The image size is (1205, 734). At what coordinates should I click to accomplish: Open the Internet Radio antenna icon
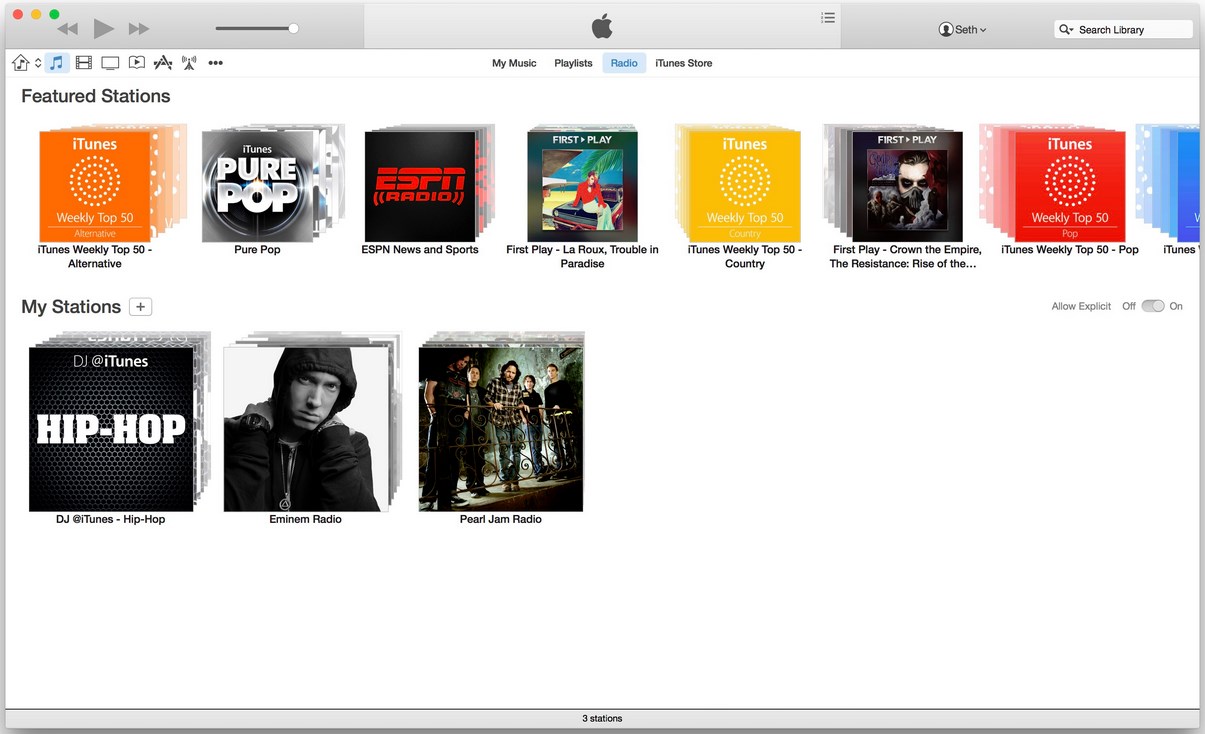[189, 63]
